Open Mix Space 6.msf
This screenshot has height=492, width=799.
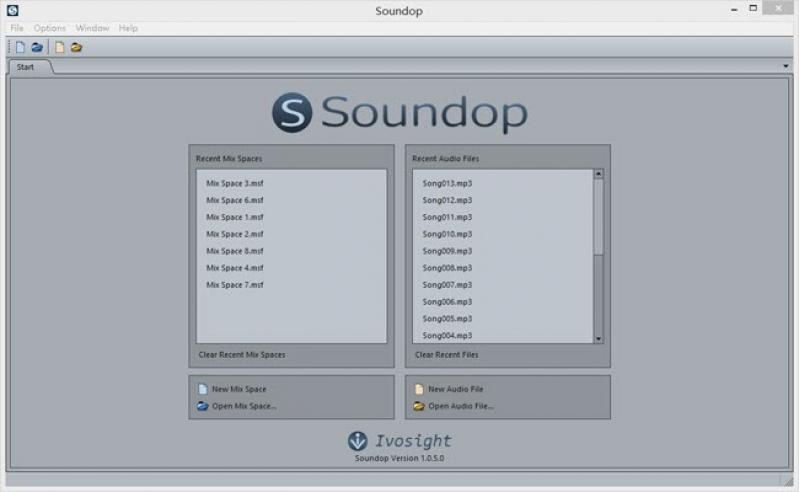click(x=235, y=200)
